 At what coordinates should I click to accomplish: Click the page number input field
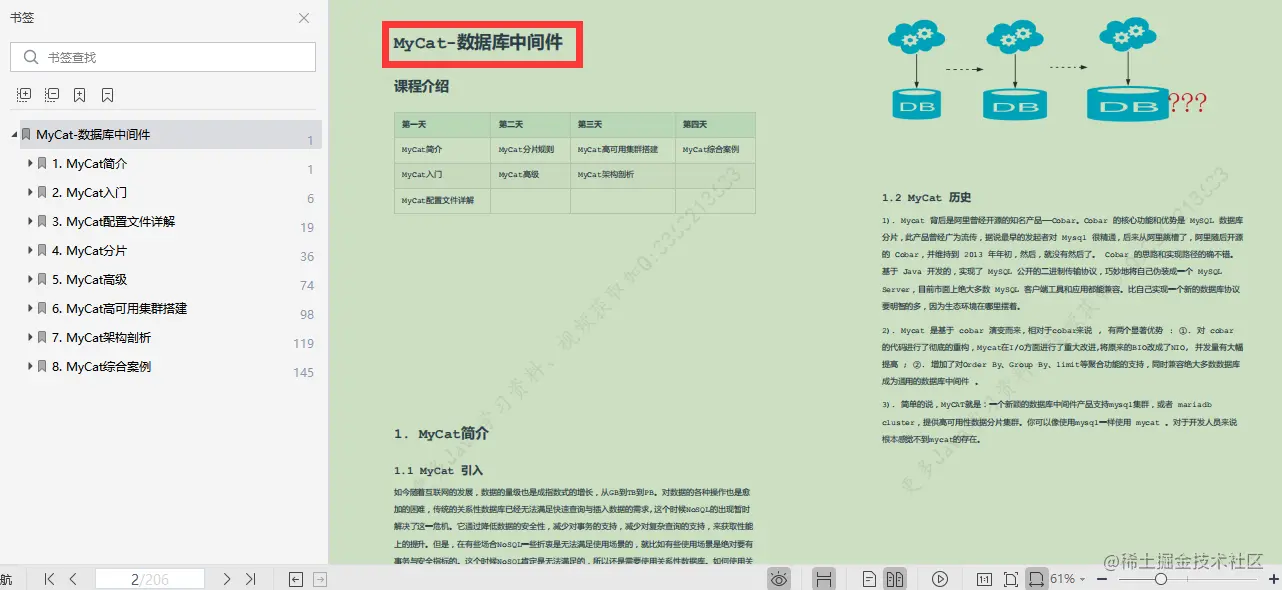[x=150, y=578]
